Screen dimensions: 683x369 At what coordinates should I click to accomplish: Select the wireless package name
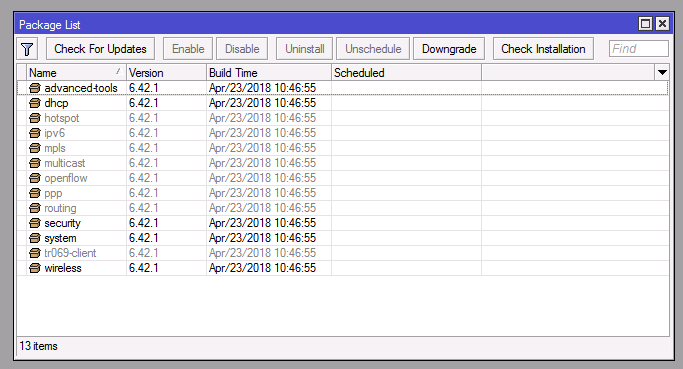[63, 268]
